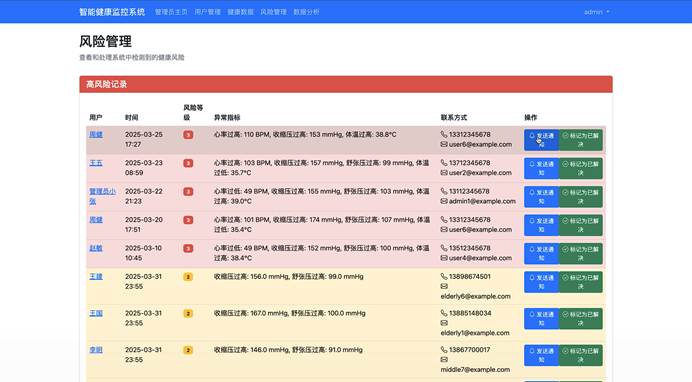Open user link in the 2025-03-25 17:27 row
Screen dimensions: 692x382
(96, 135)
